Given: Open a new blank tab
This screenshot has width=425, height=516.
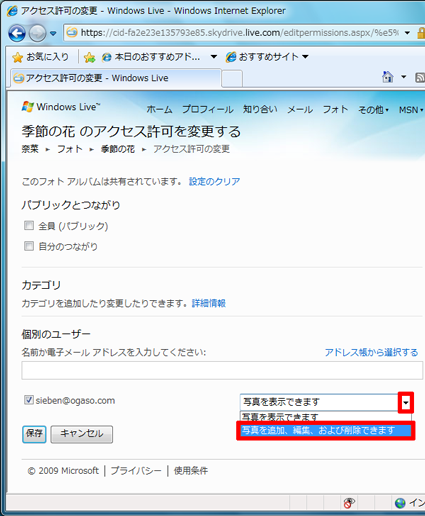Looking at the screenshot, I should [232, 79].
